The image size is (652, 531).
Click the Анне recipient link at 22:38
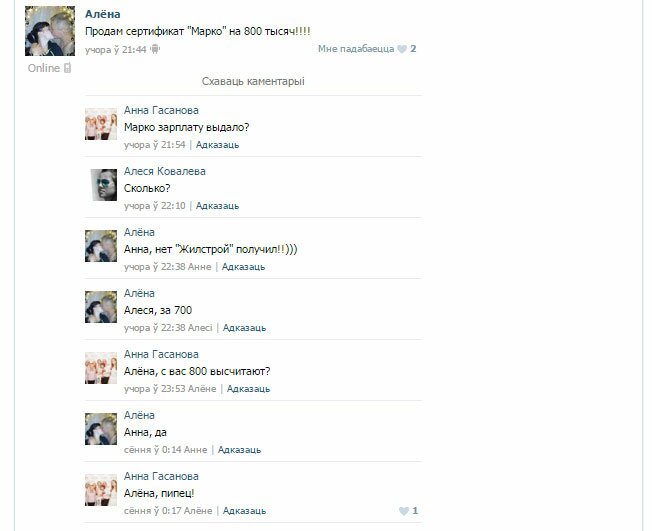coord(200,267)
